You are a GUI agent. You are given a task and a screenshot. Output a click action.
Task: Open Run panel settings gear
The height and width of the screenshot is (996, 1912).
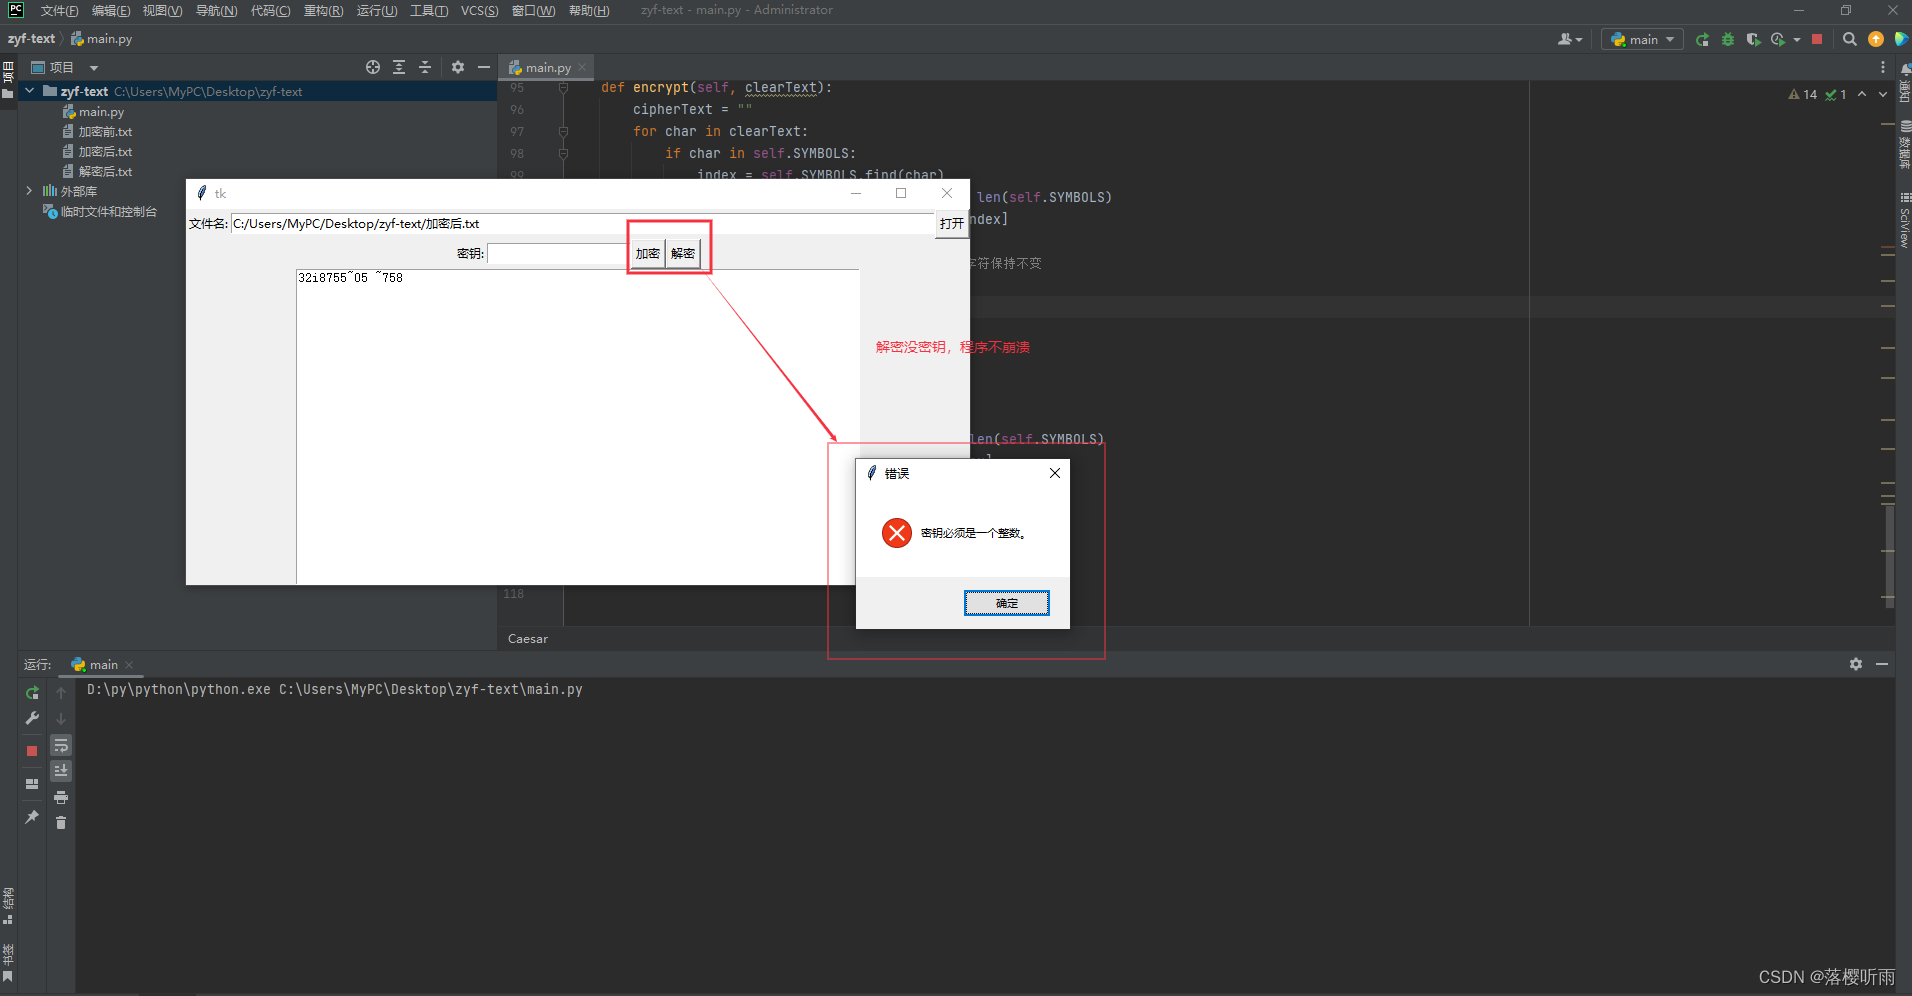pyautogui.click(x=1856, y=664)
